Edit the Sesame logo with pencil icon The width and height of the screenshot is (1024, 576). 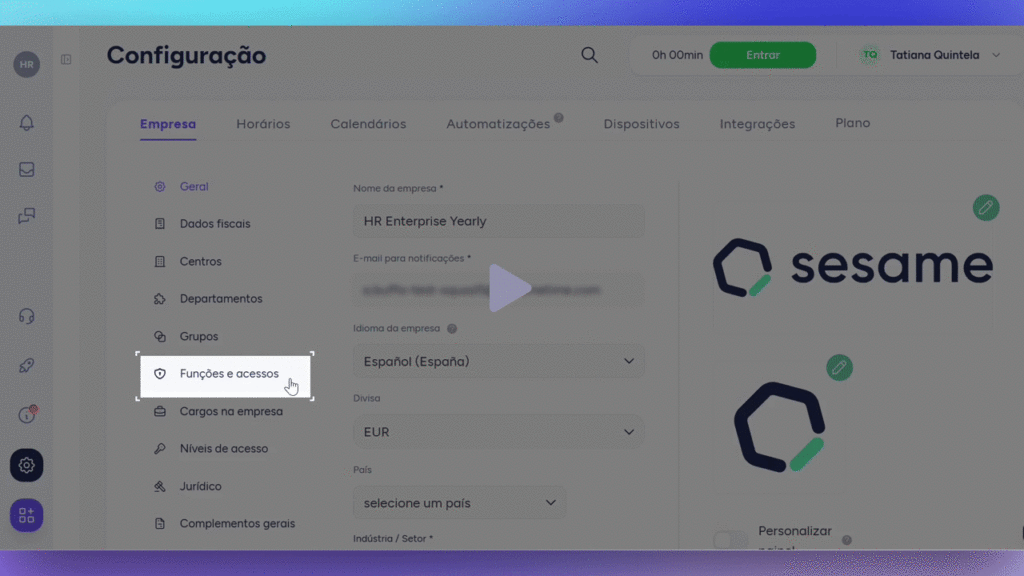click(986, 208)
